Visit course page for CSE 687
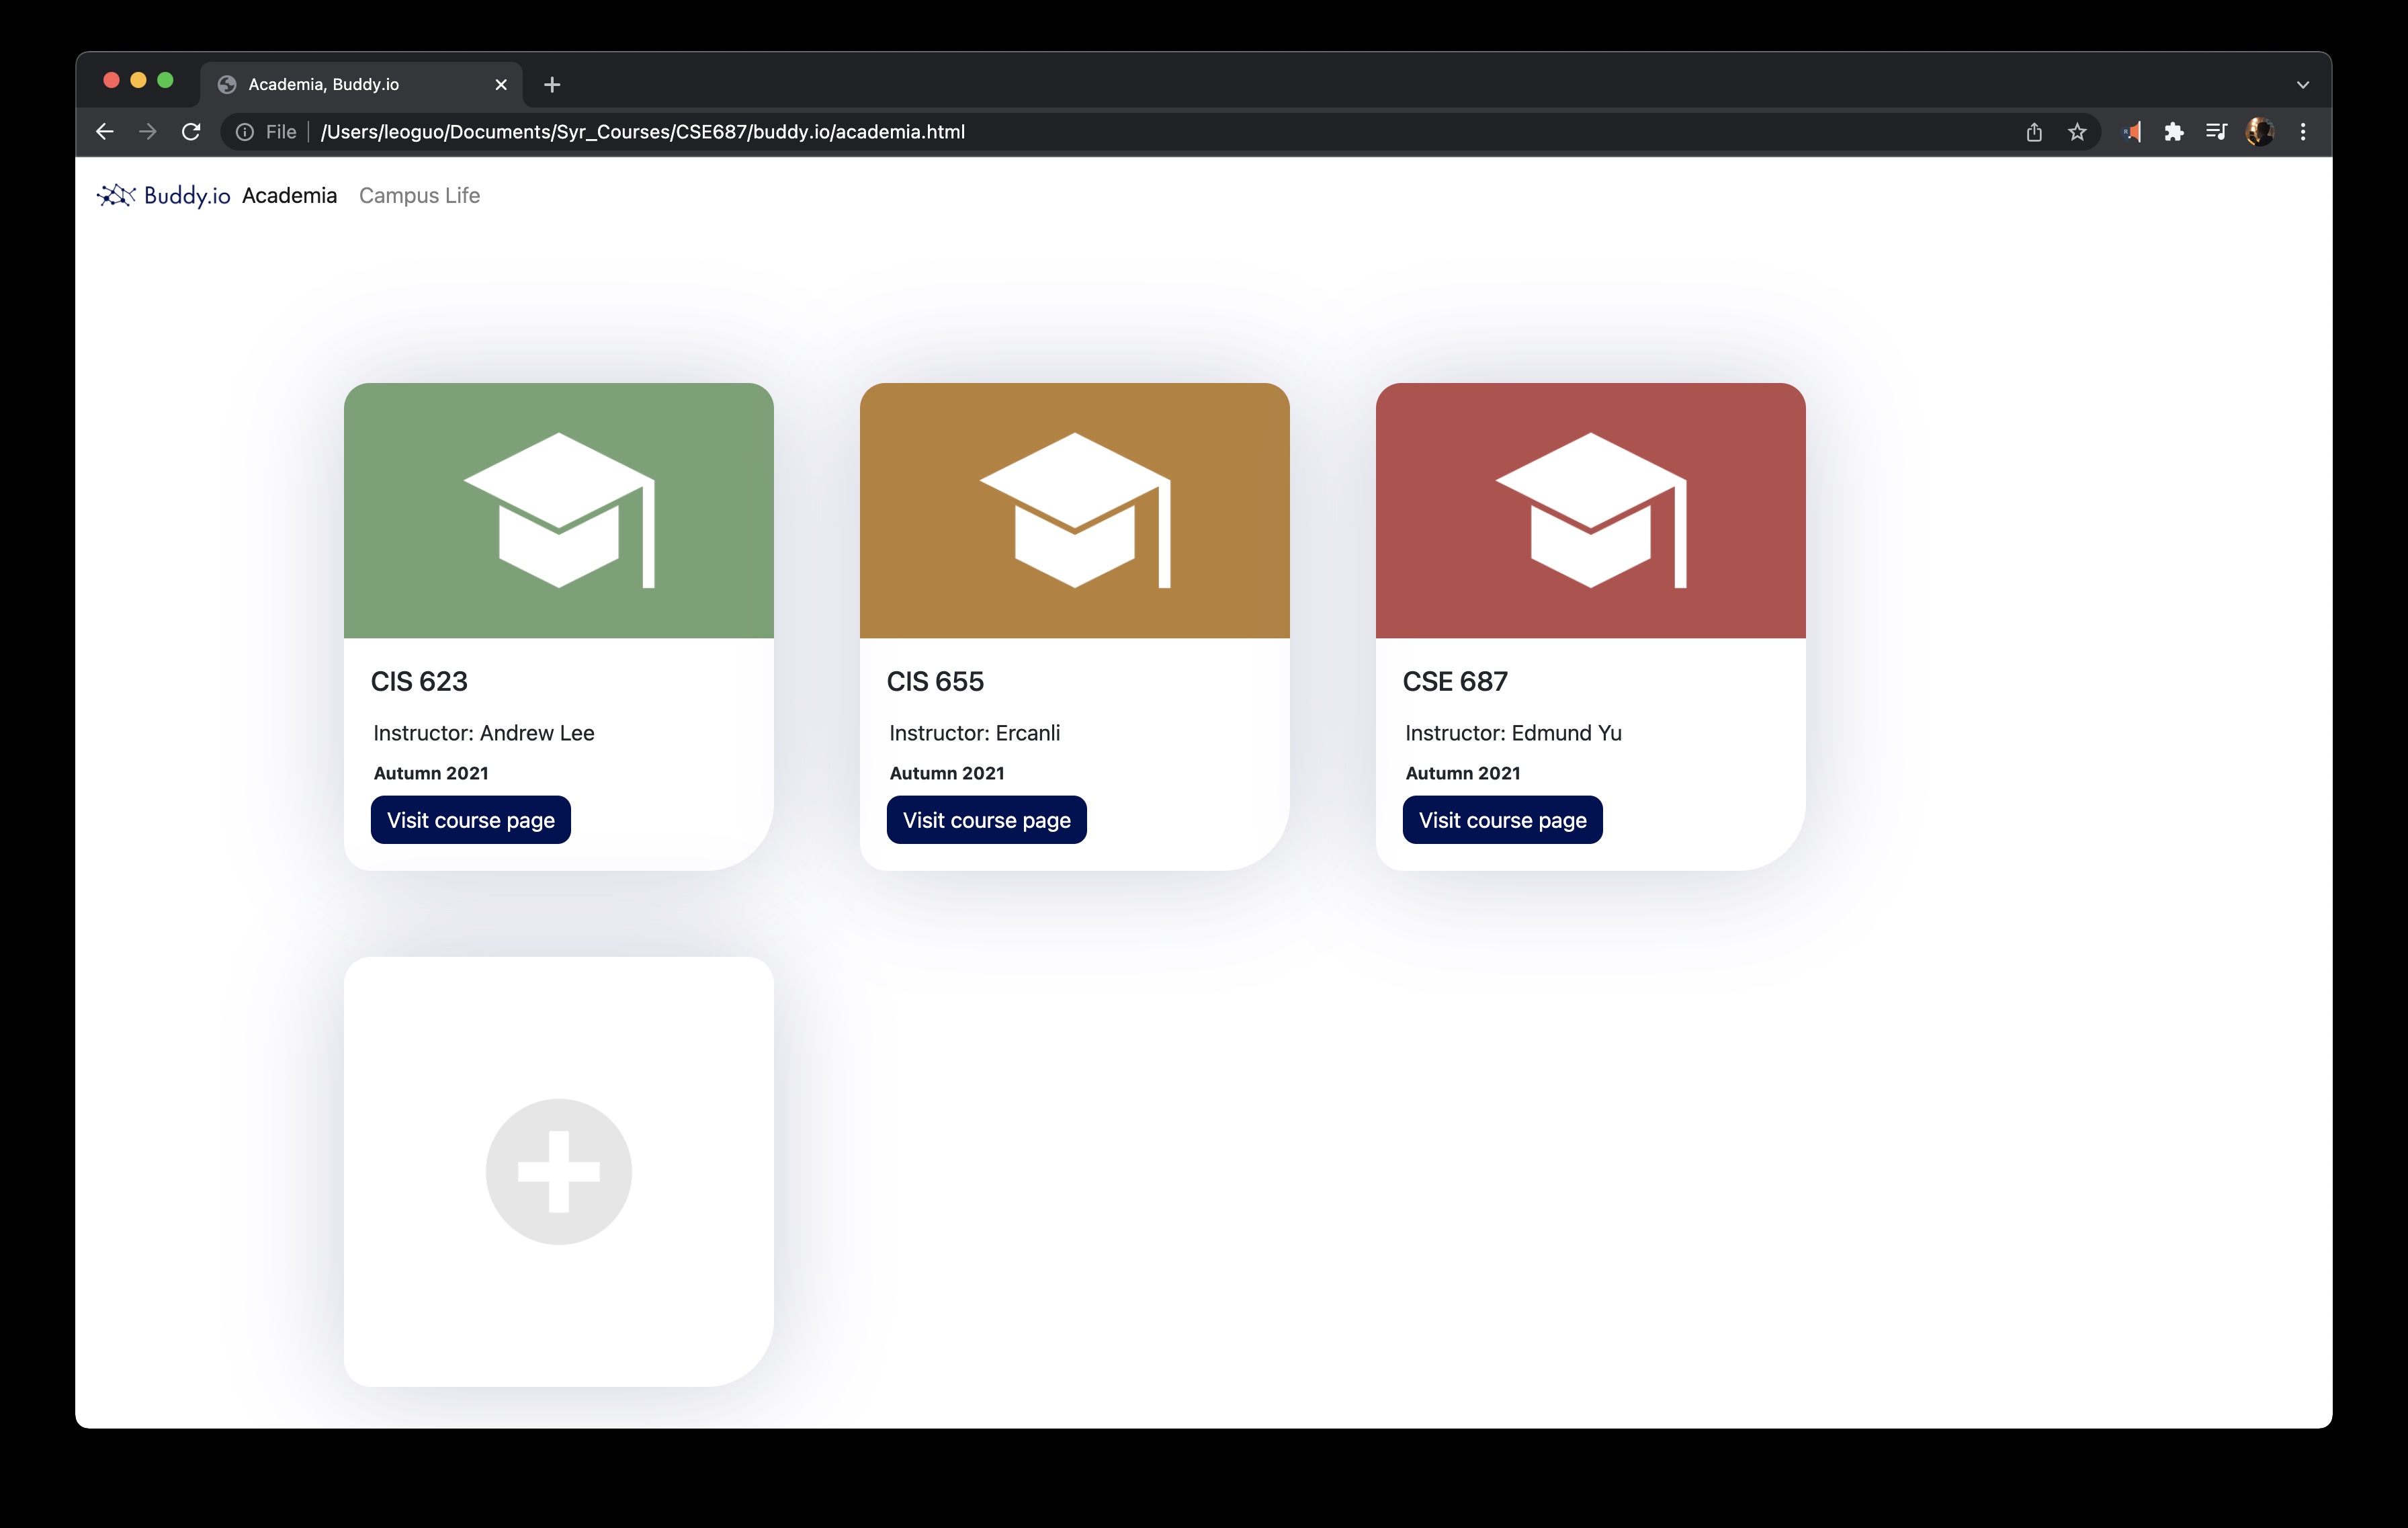 tap(1502, 820)
